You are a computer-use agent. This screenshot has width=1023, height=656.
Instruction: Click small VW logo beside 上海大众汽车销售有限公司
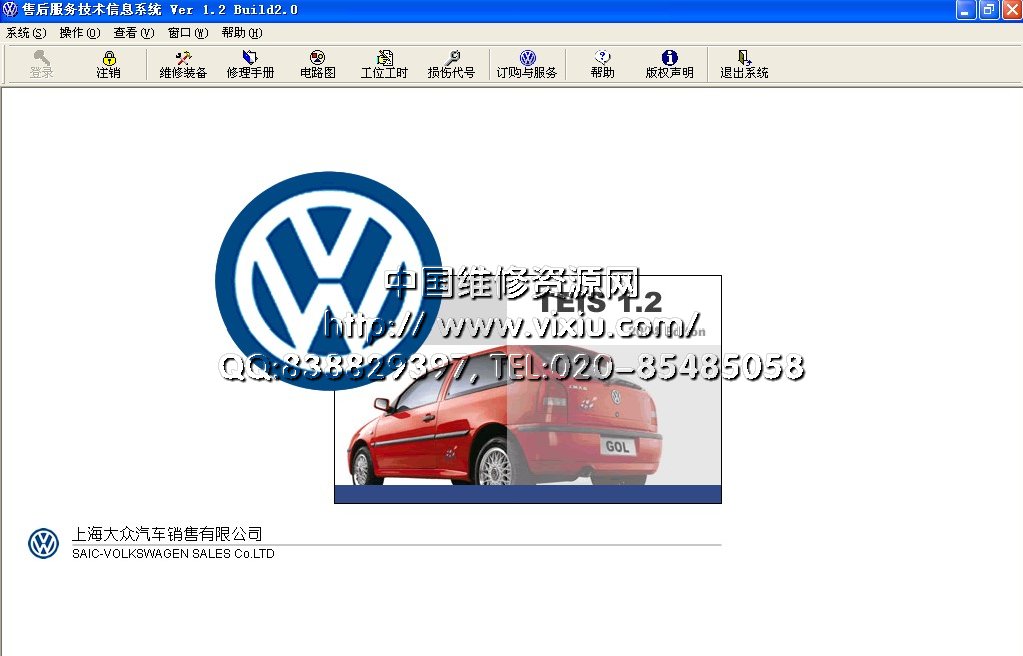click(x=43, y=543)
